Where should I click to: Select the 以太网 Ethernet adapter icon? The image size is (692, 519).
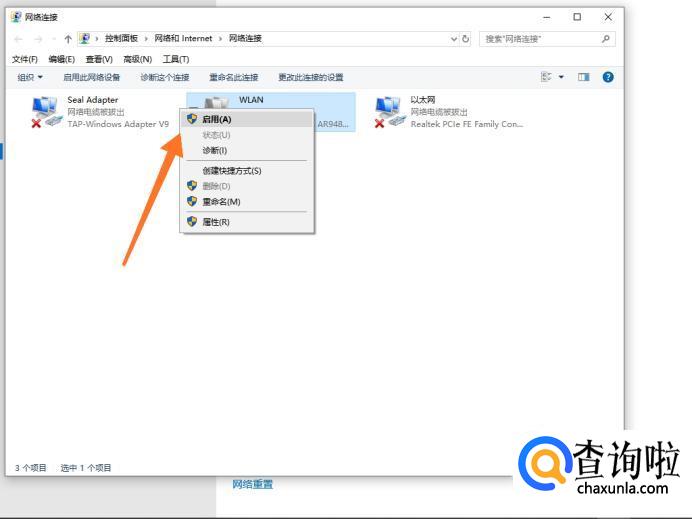click(389, 111)
